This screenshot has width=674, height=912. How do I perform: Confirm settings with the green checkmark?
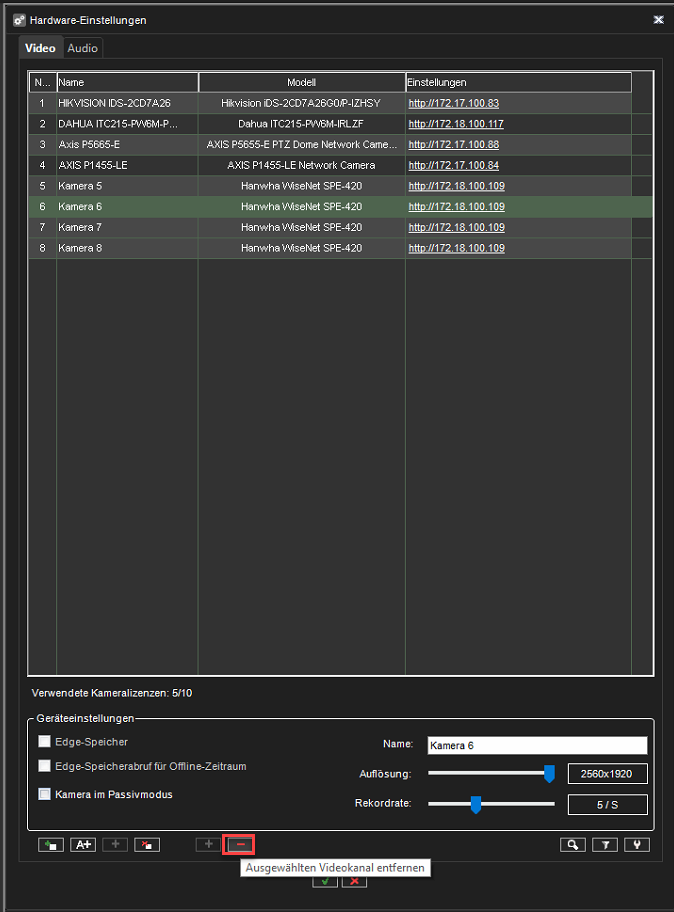pyautogui.click(x=324, y=882)
